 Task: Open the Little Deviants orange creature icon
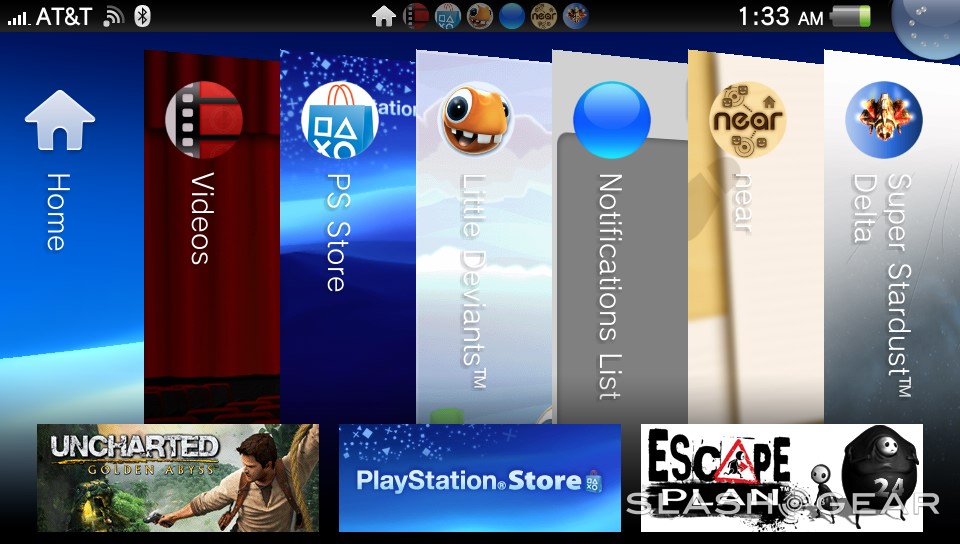476,120
